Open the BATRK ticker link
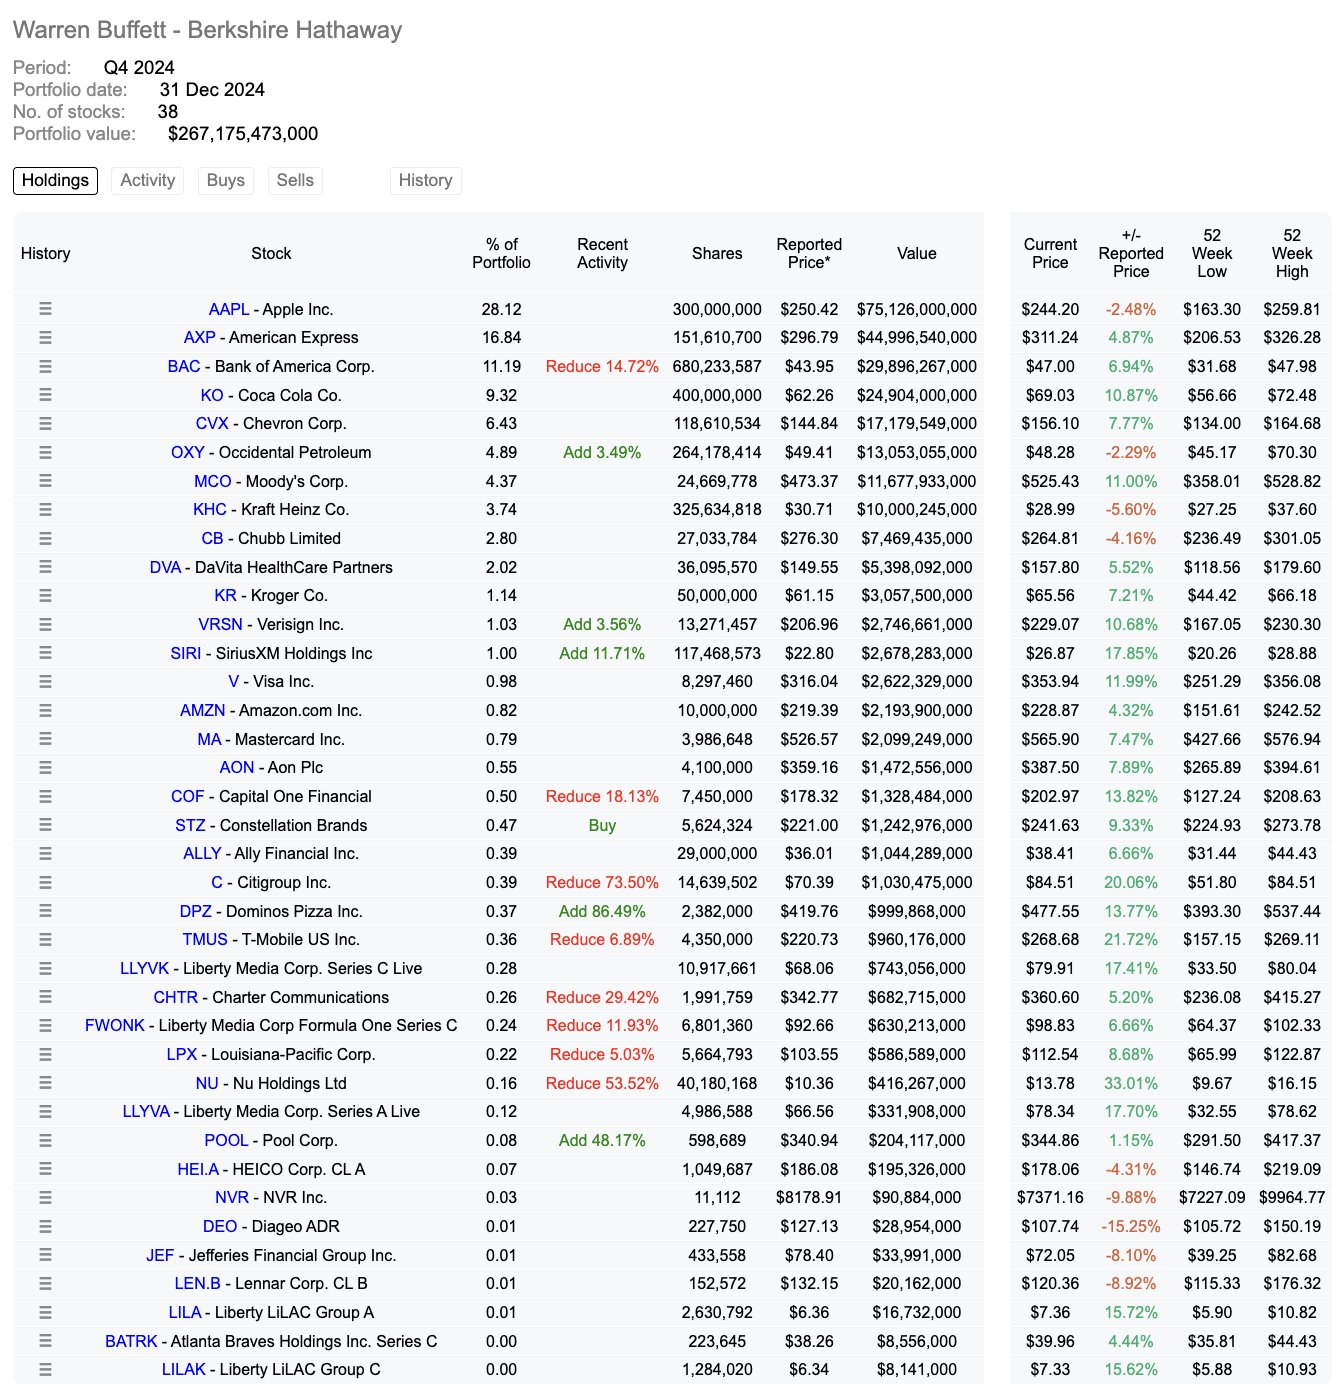1344x1394 pixels. pos(131,1342)
